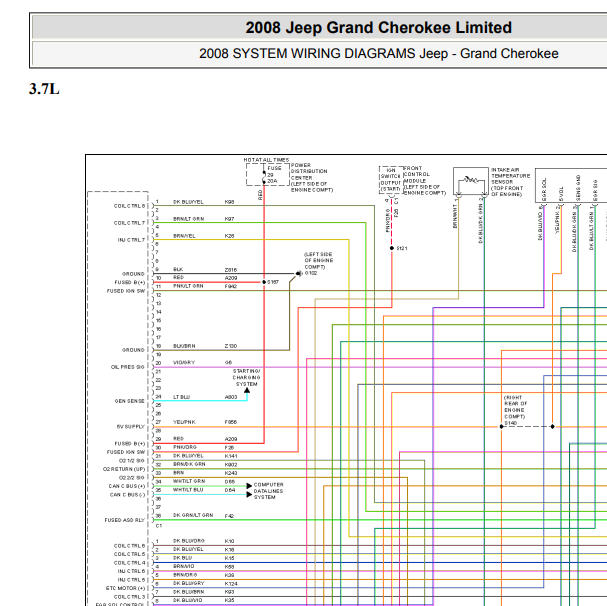Viewport: 607px width, 606px height.
Task: Click the Starting/Charging System arrow marker
Action: point(247,390)
